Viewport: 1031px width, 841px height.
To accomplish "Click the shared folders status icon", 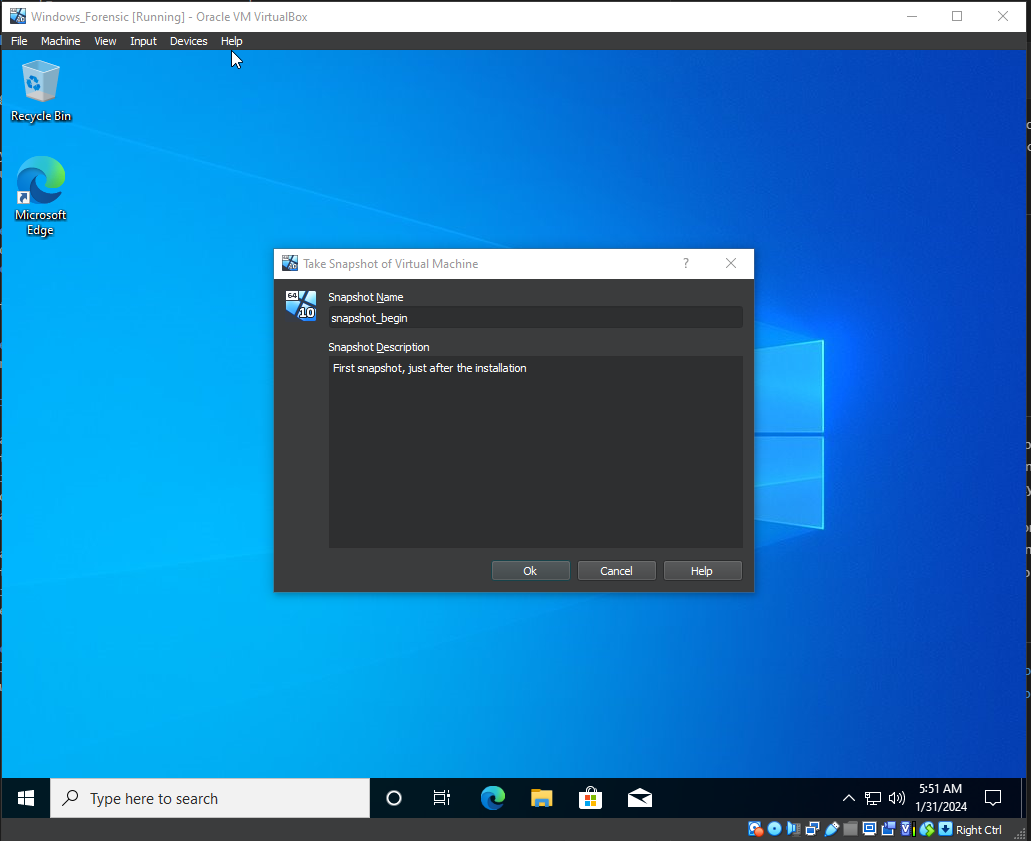I will tap(850, 829).
